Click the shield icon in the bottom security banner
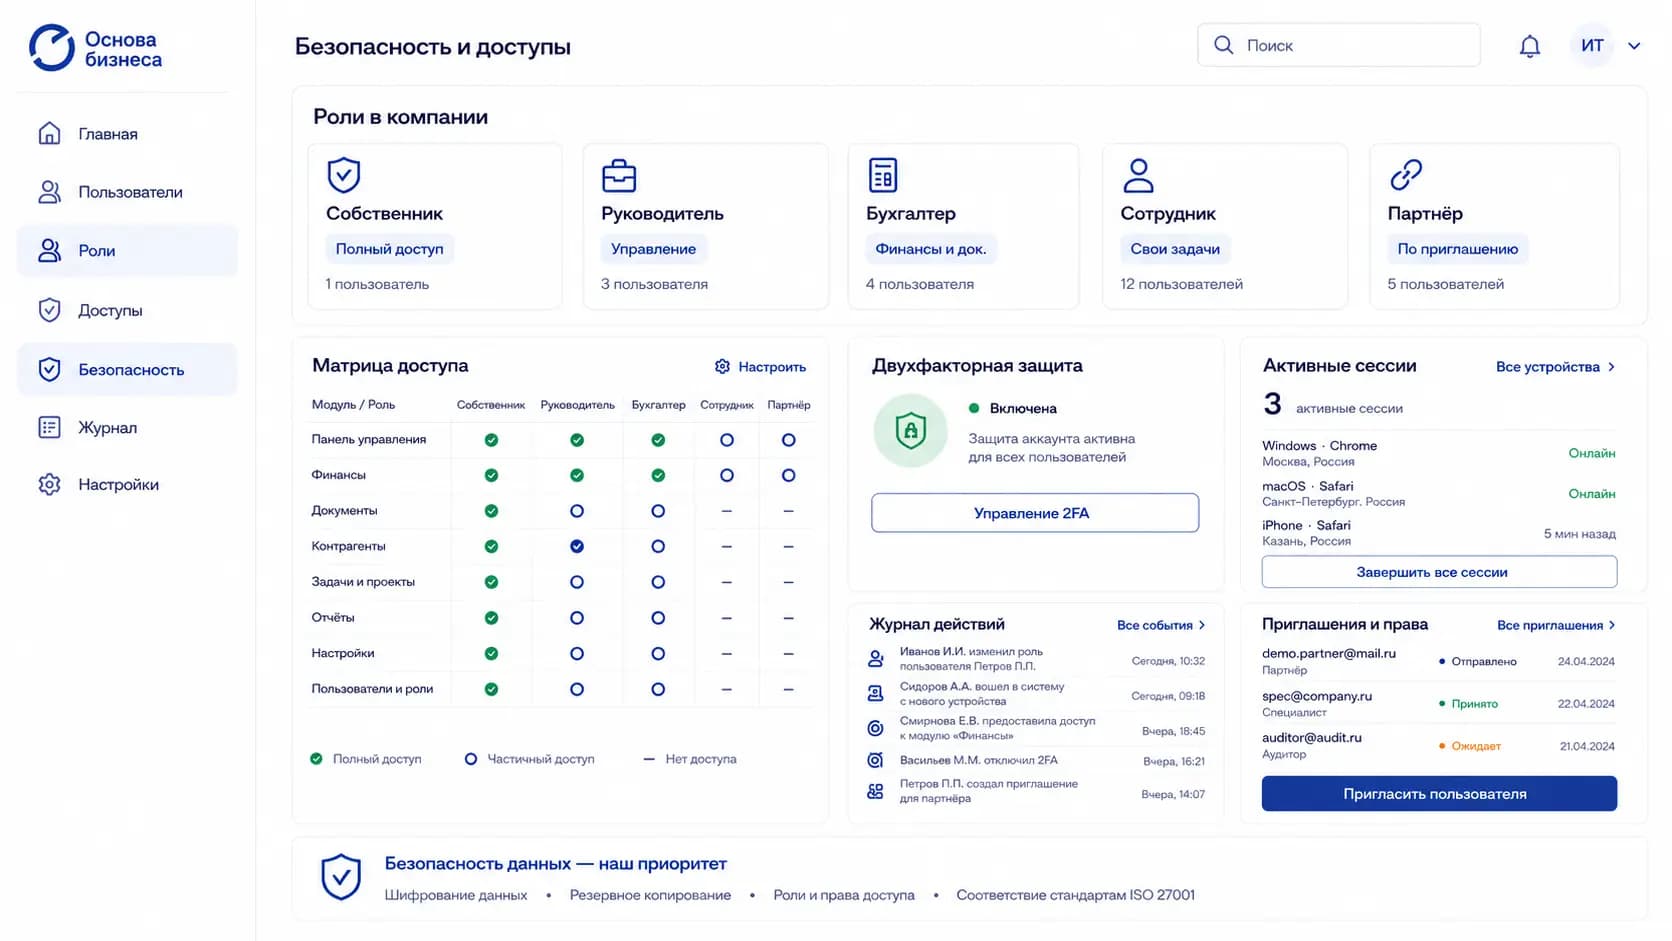 point(341,877)
